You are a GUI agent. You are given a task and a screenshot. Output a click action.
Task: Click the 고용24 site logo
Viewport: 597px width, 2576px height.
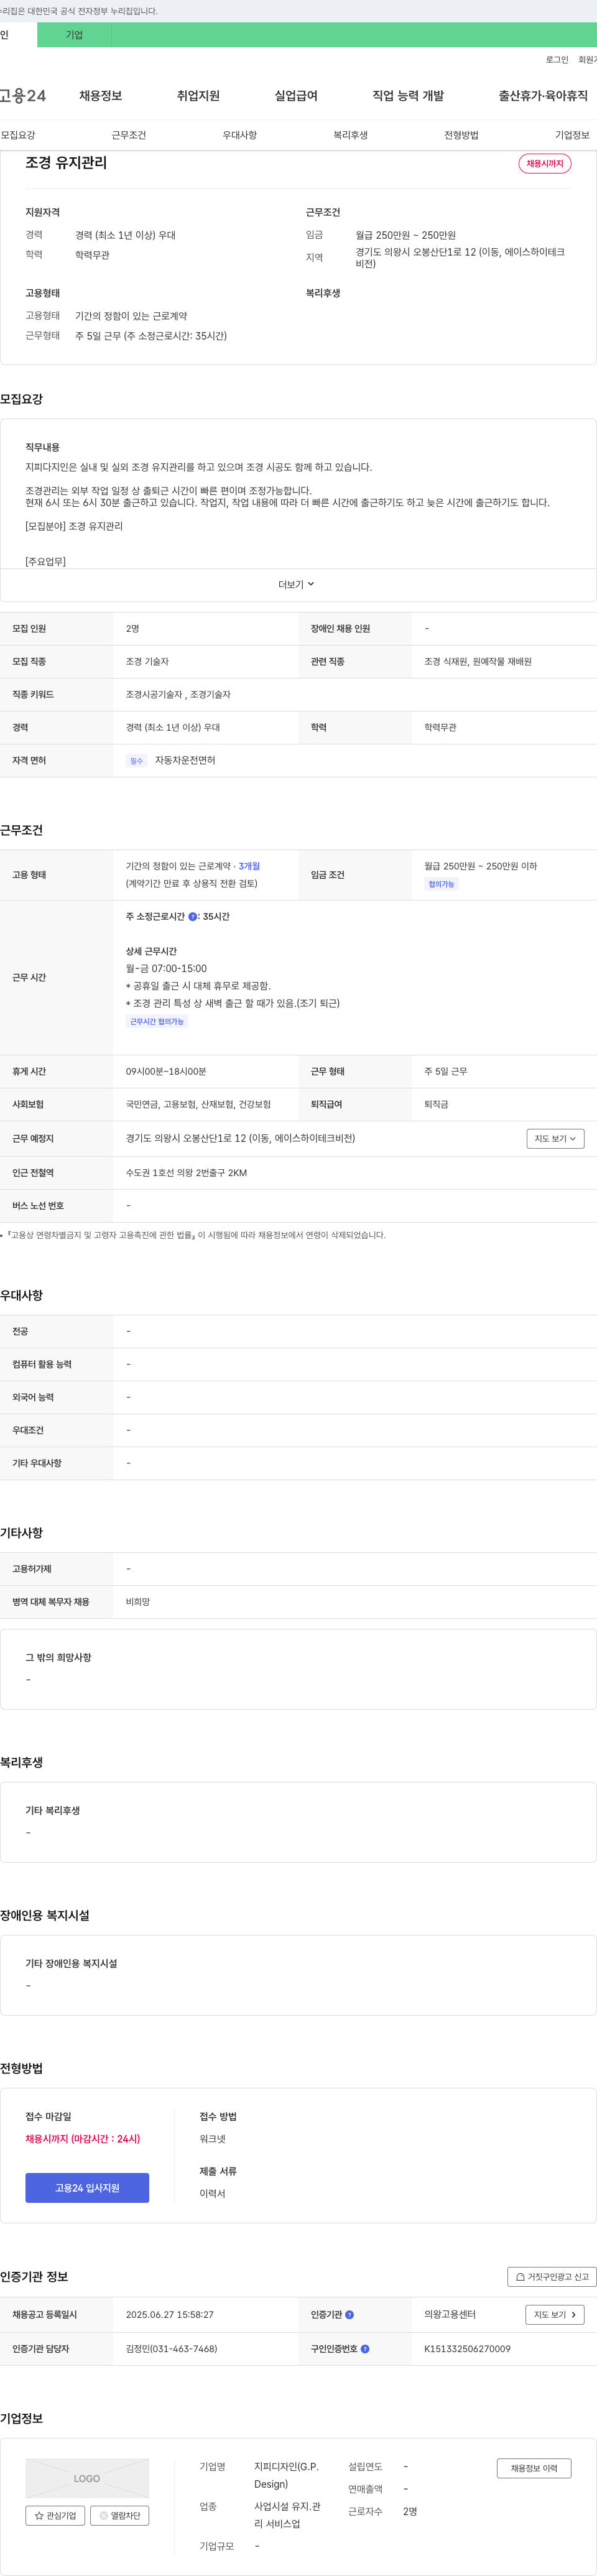(x=22, y=96)
